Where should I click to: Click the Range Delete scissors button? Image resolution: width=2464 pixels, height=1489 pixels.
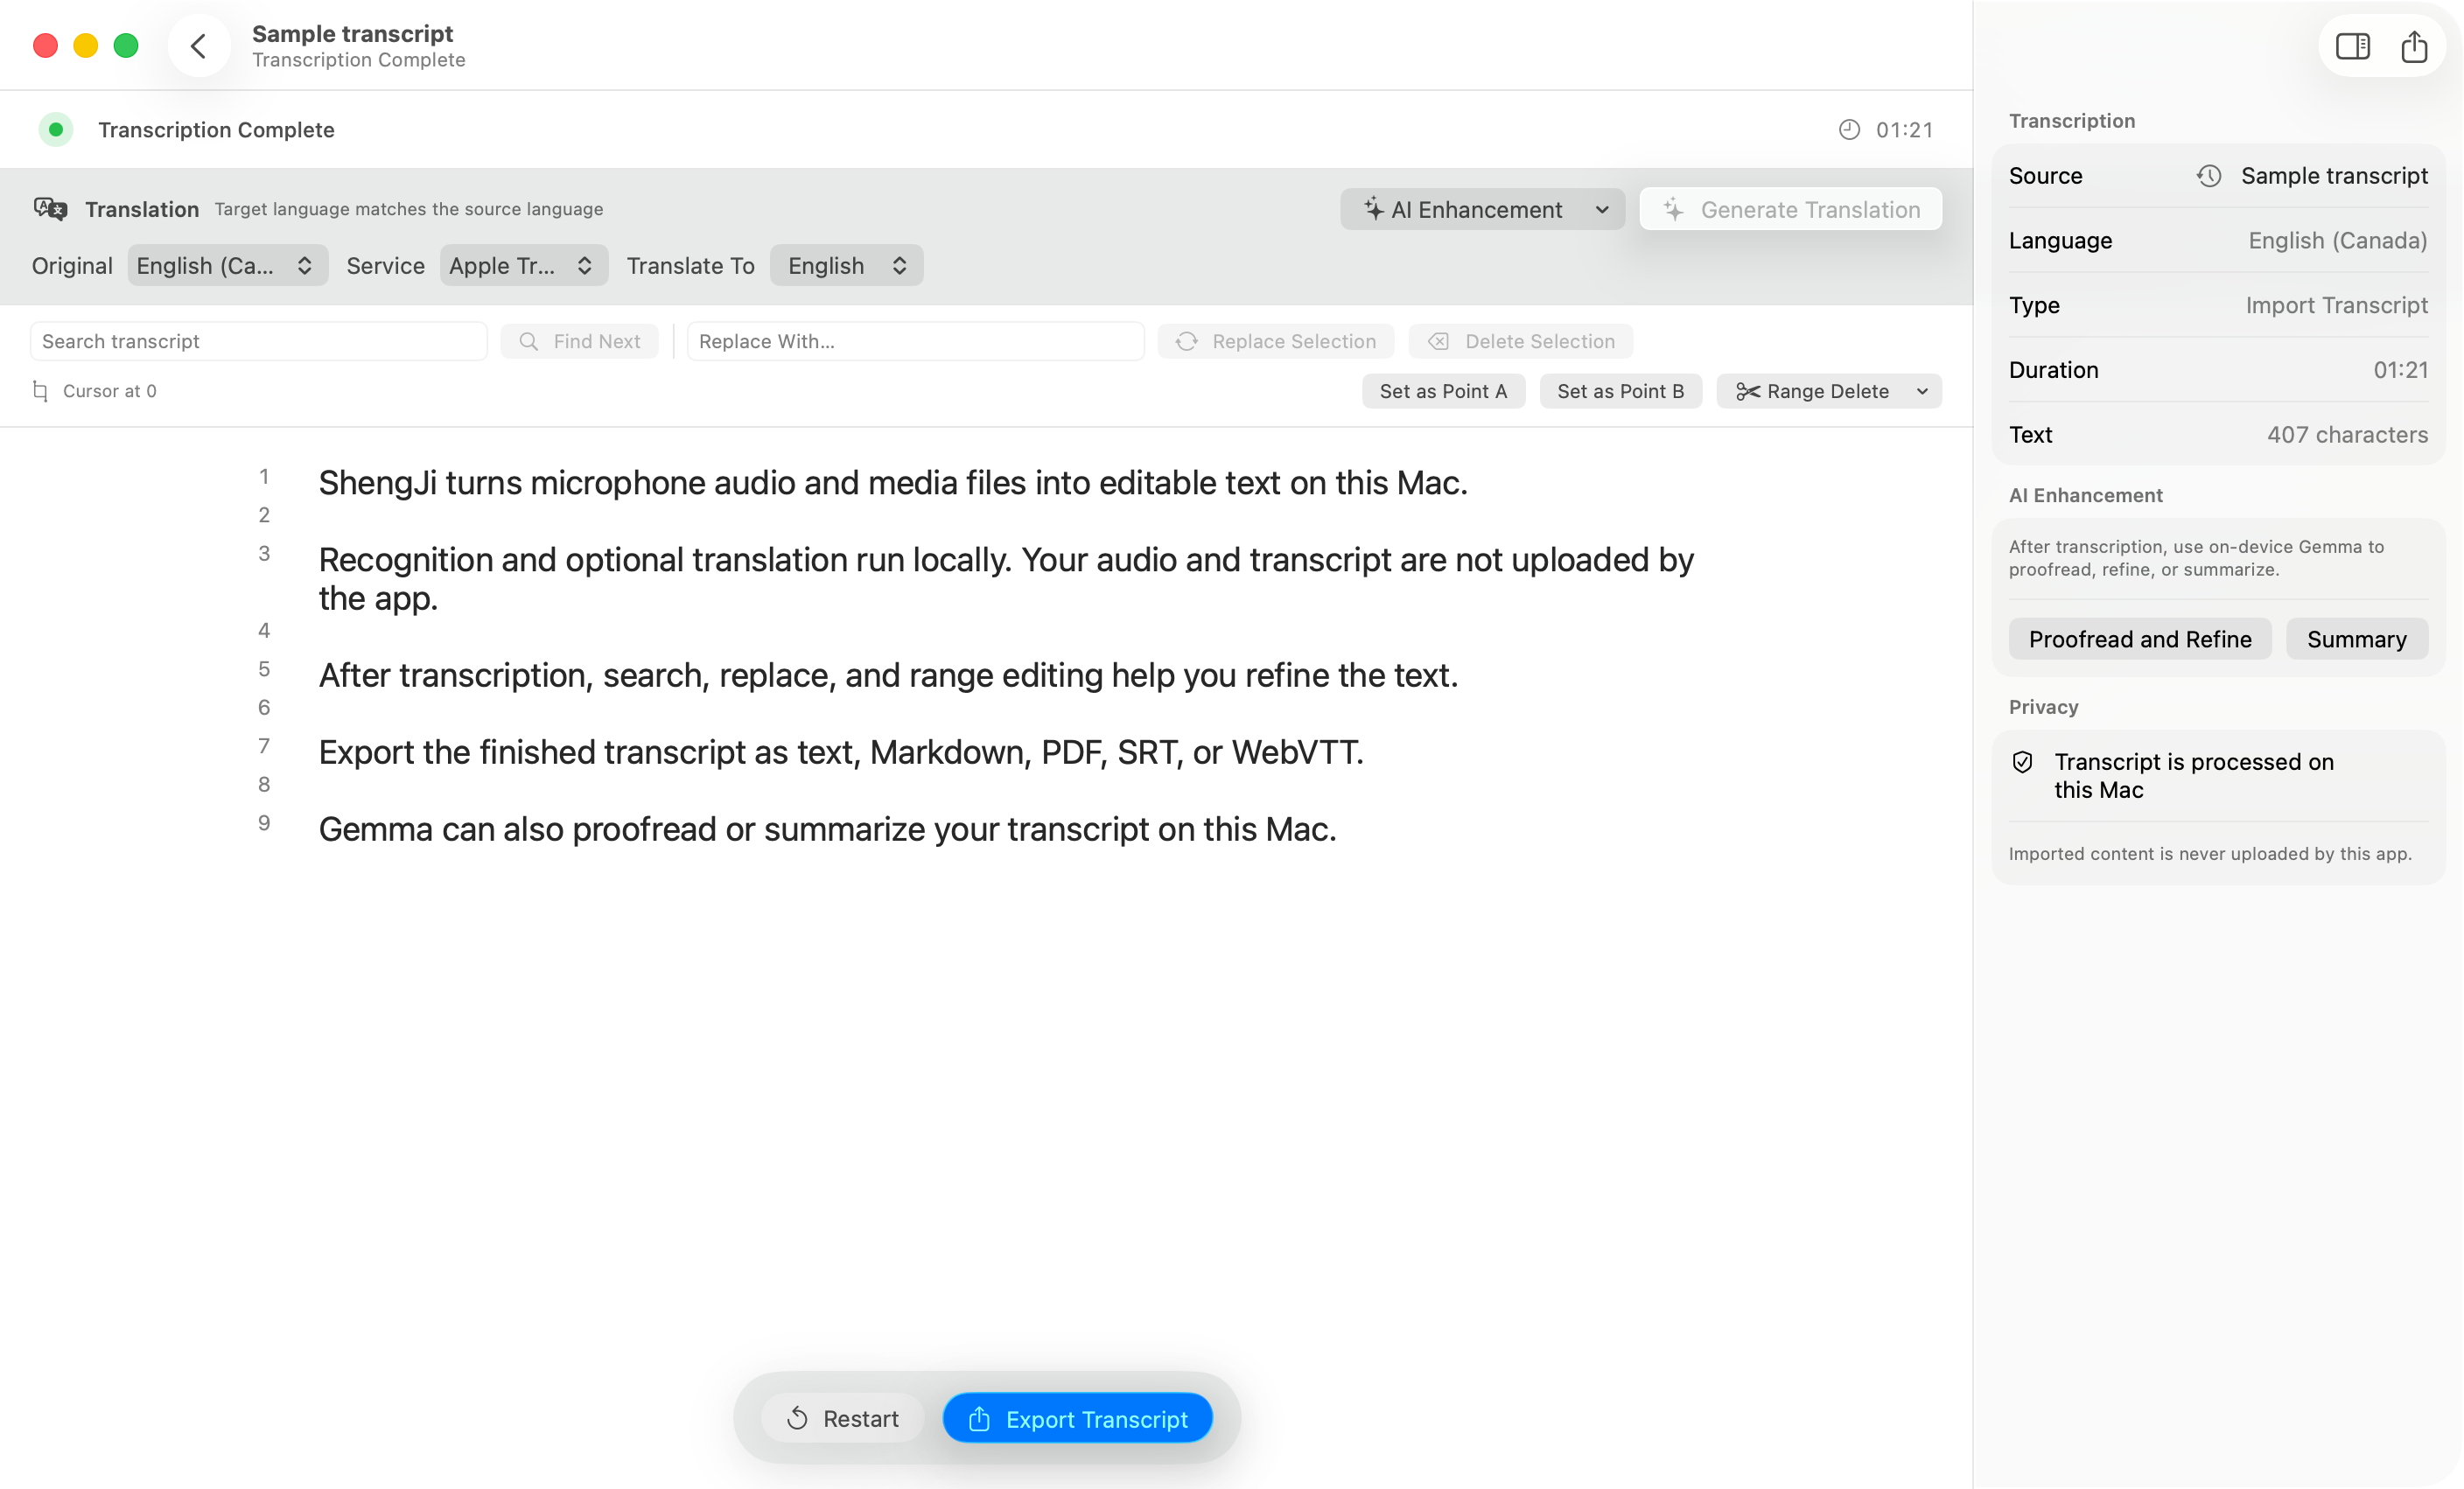tap(1812, 391)
